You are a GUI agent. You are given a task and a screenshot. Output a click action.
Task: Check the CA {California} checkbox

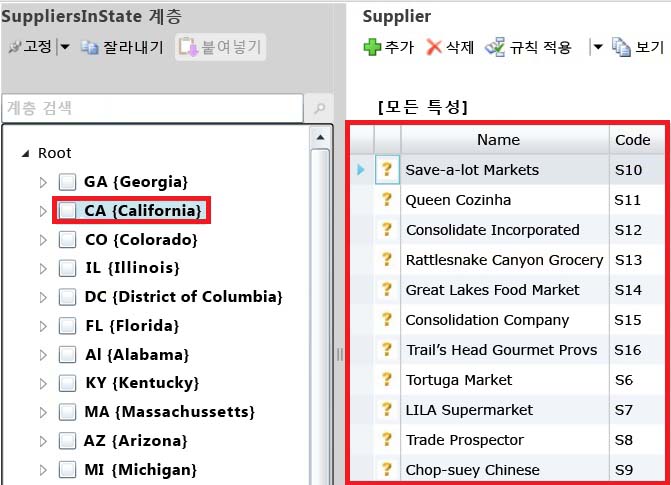coord(67,211)
